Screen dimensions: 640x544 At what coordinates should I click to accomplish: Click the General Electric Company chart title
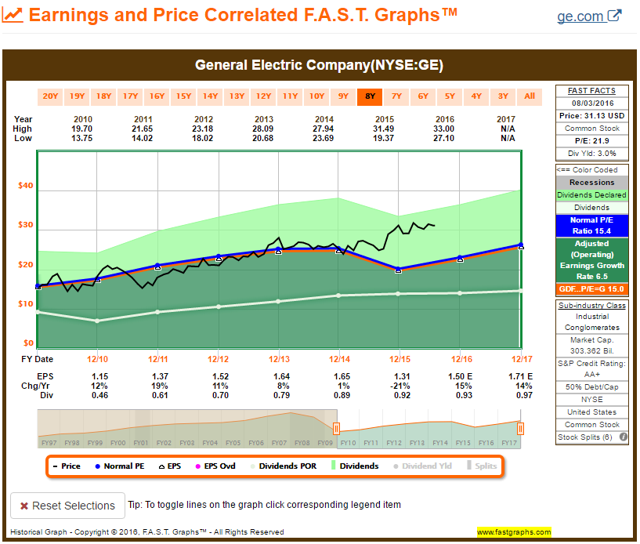(x=319, y=65)
